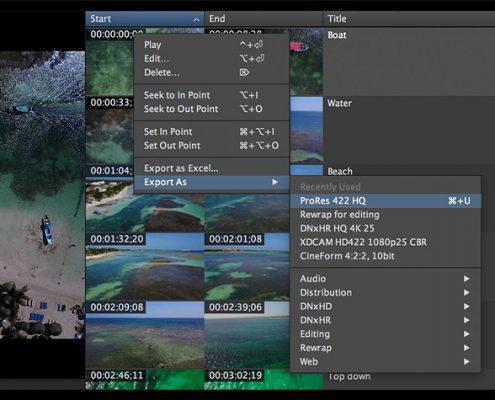
Task: Select Play in the context menu
Action: [211, 45]
